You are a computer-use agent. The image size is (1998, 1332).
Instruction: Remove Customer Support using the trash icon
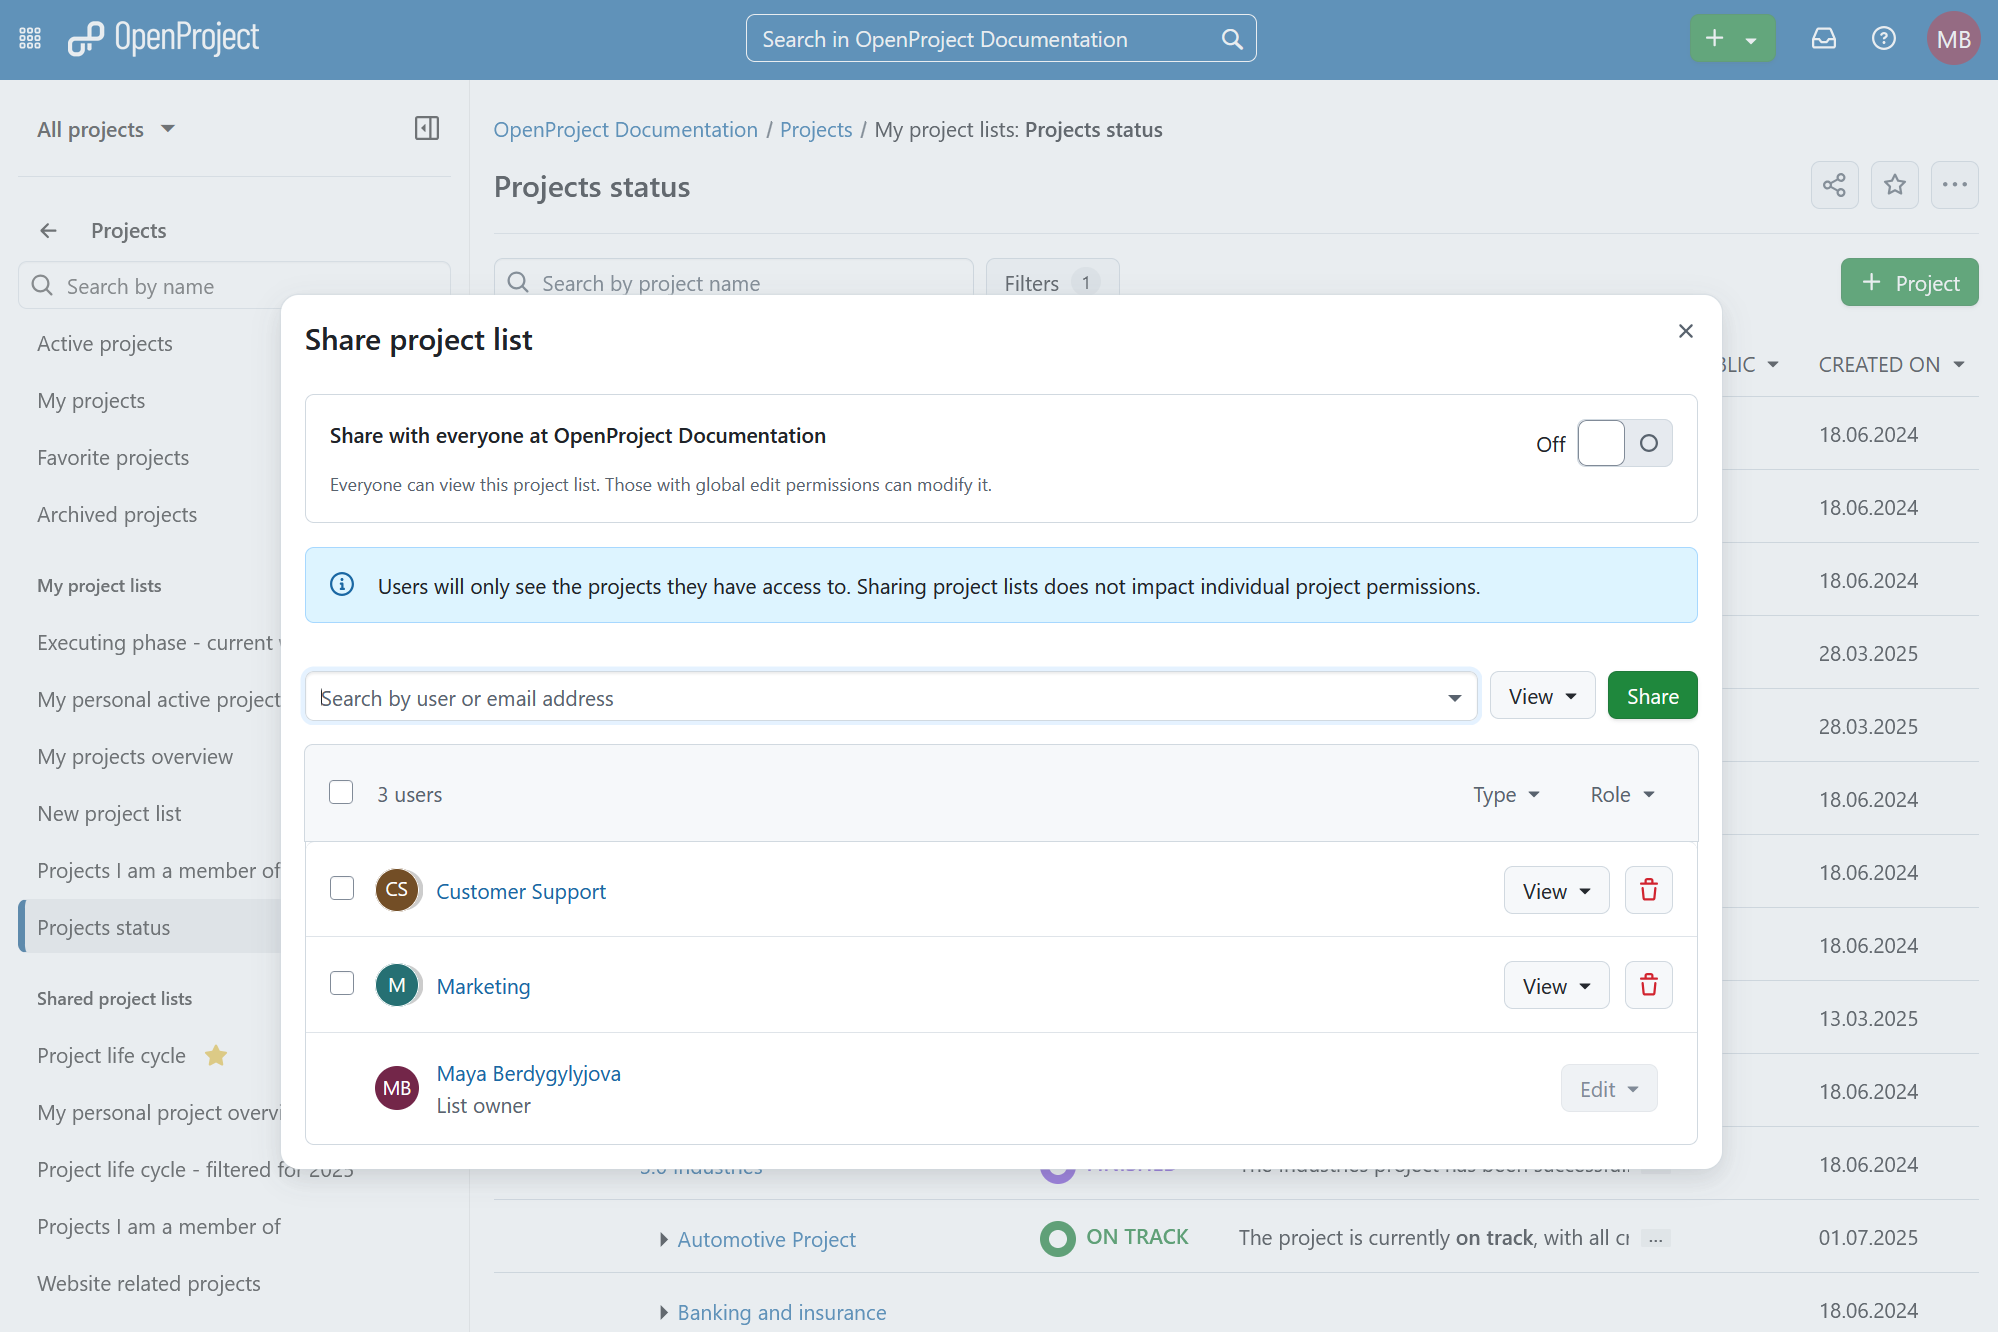point(1648,889)
